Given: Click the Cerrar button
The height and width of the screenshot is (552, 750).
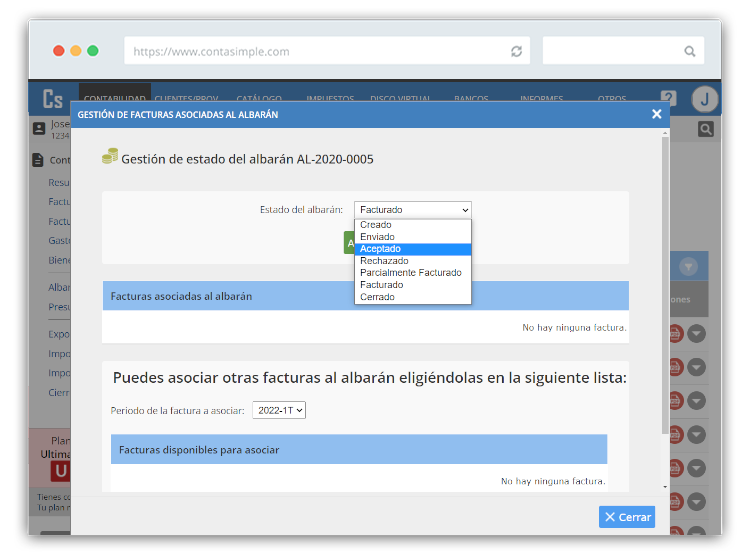Looking at the screenshot, I should [627, 517].
